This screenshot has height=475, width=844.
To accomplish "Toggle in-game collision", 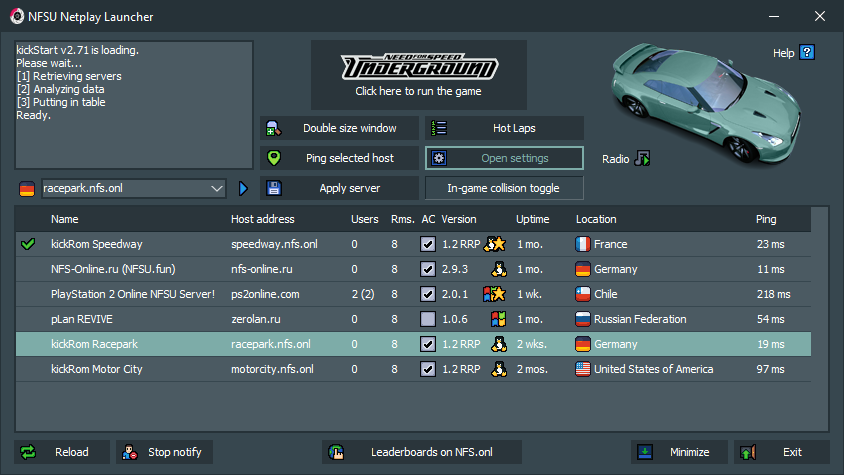I will click(x=504, y=188).
